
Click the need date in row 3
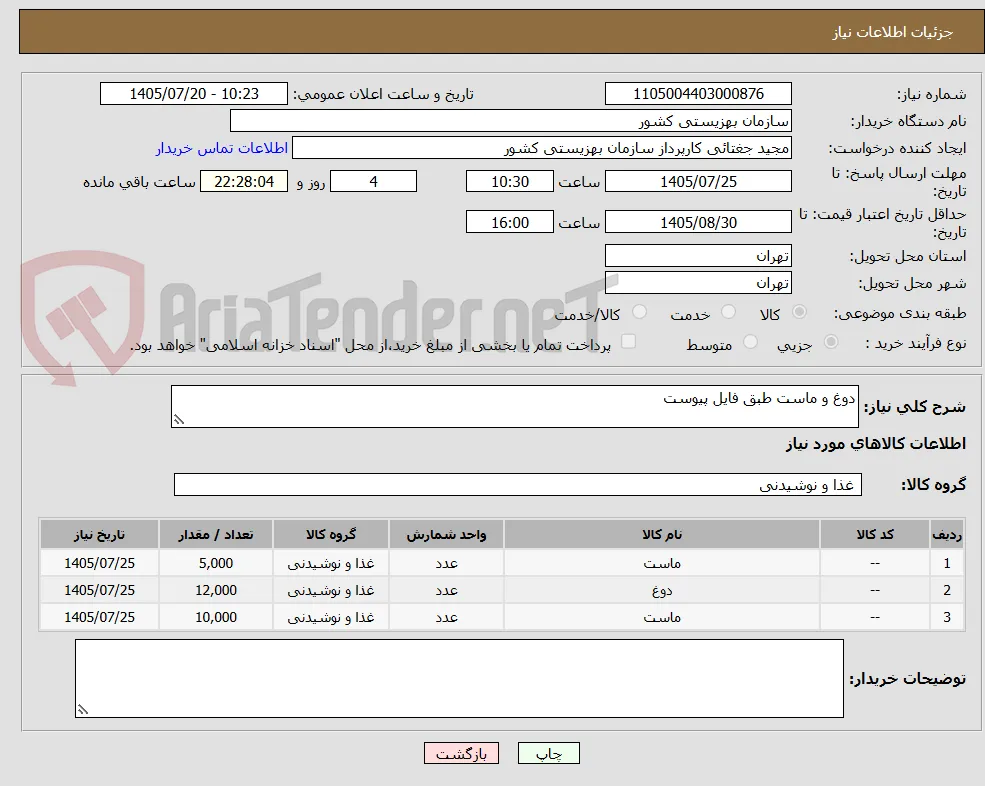coord(99,618)
